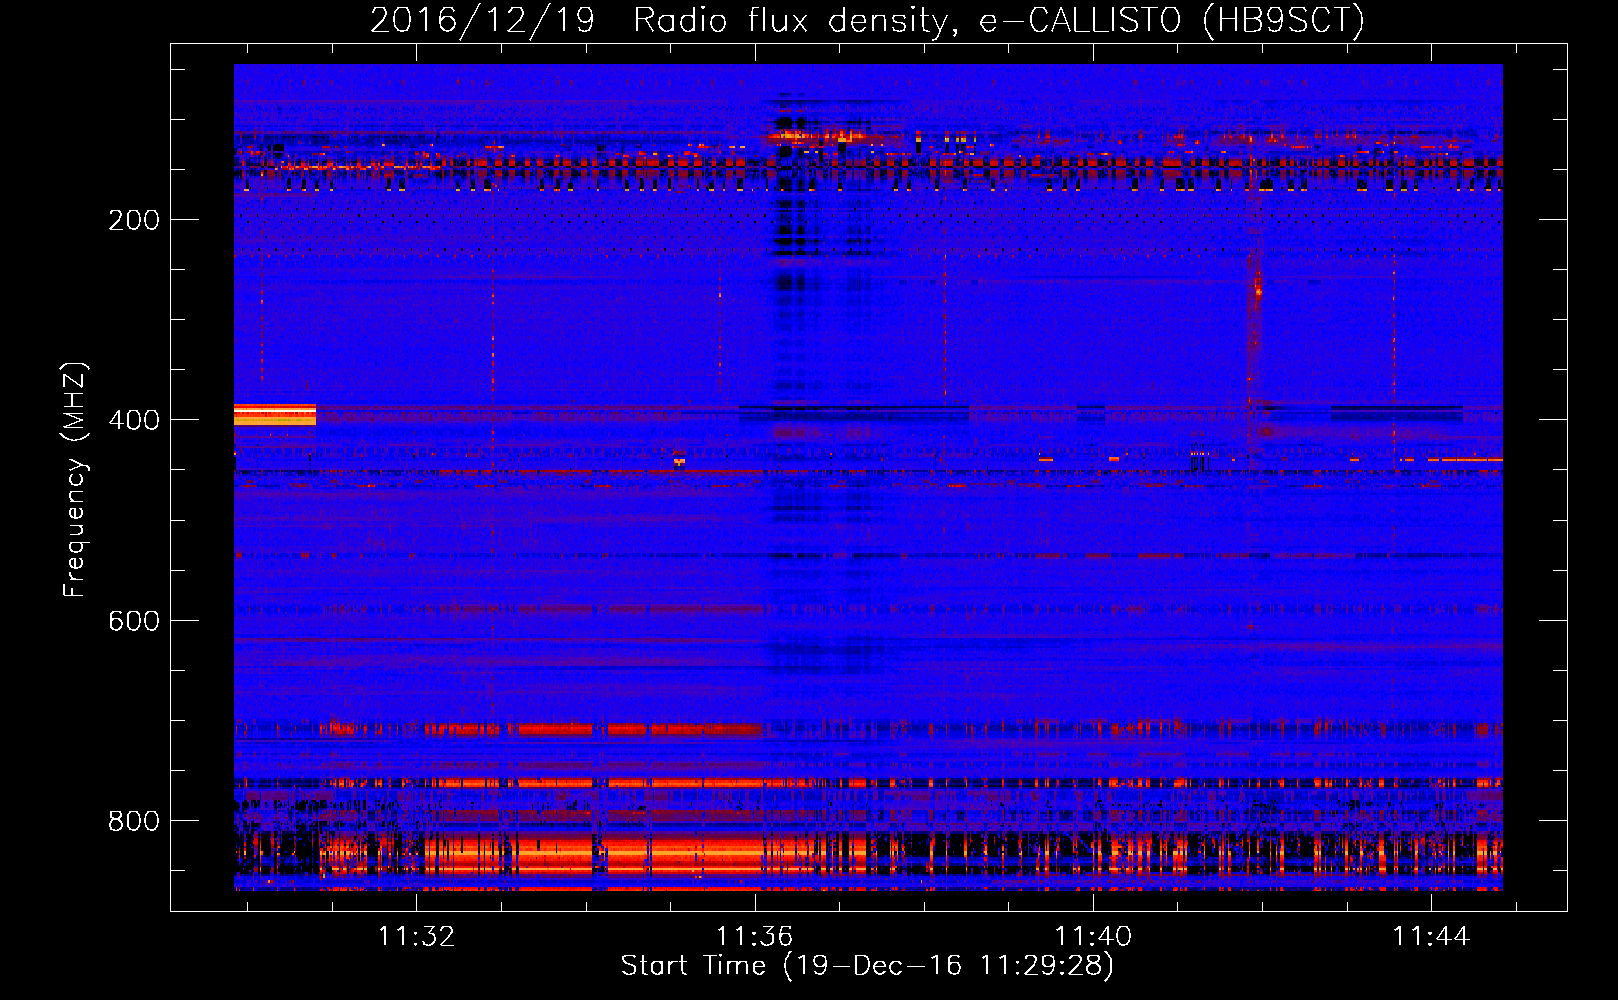Click the 11:36 time tick label
The image size is (1618, 1000).
pyautogui.click(x=754, y=936)
